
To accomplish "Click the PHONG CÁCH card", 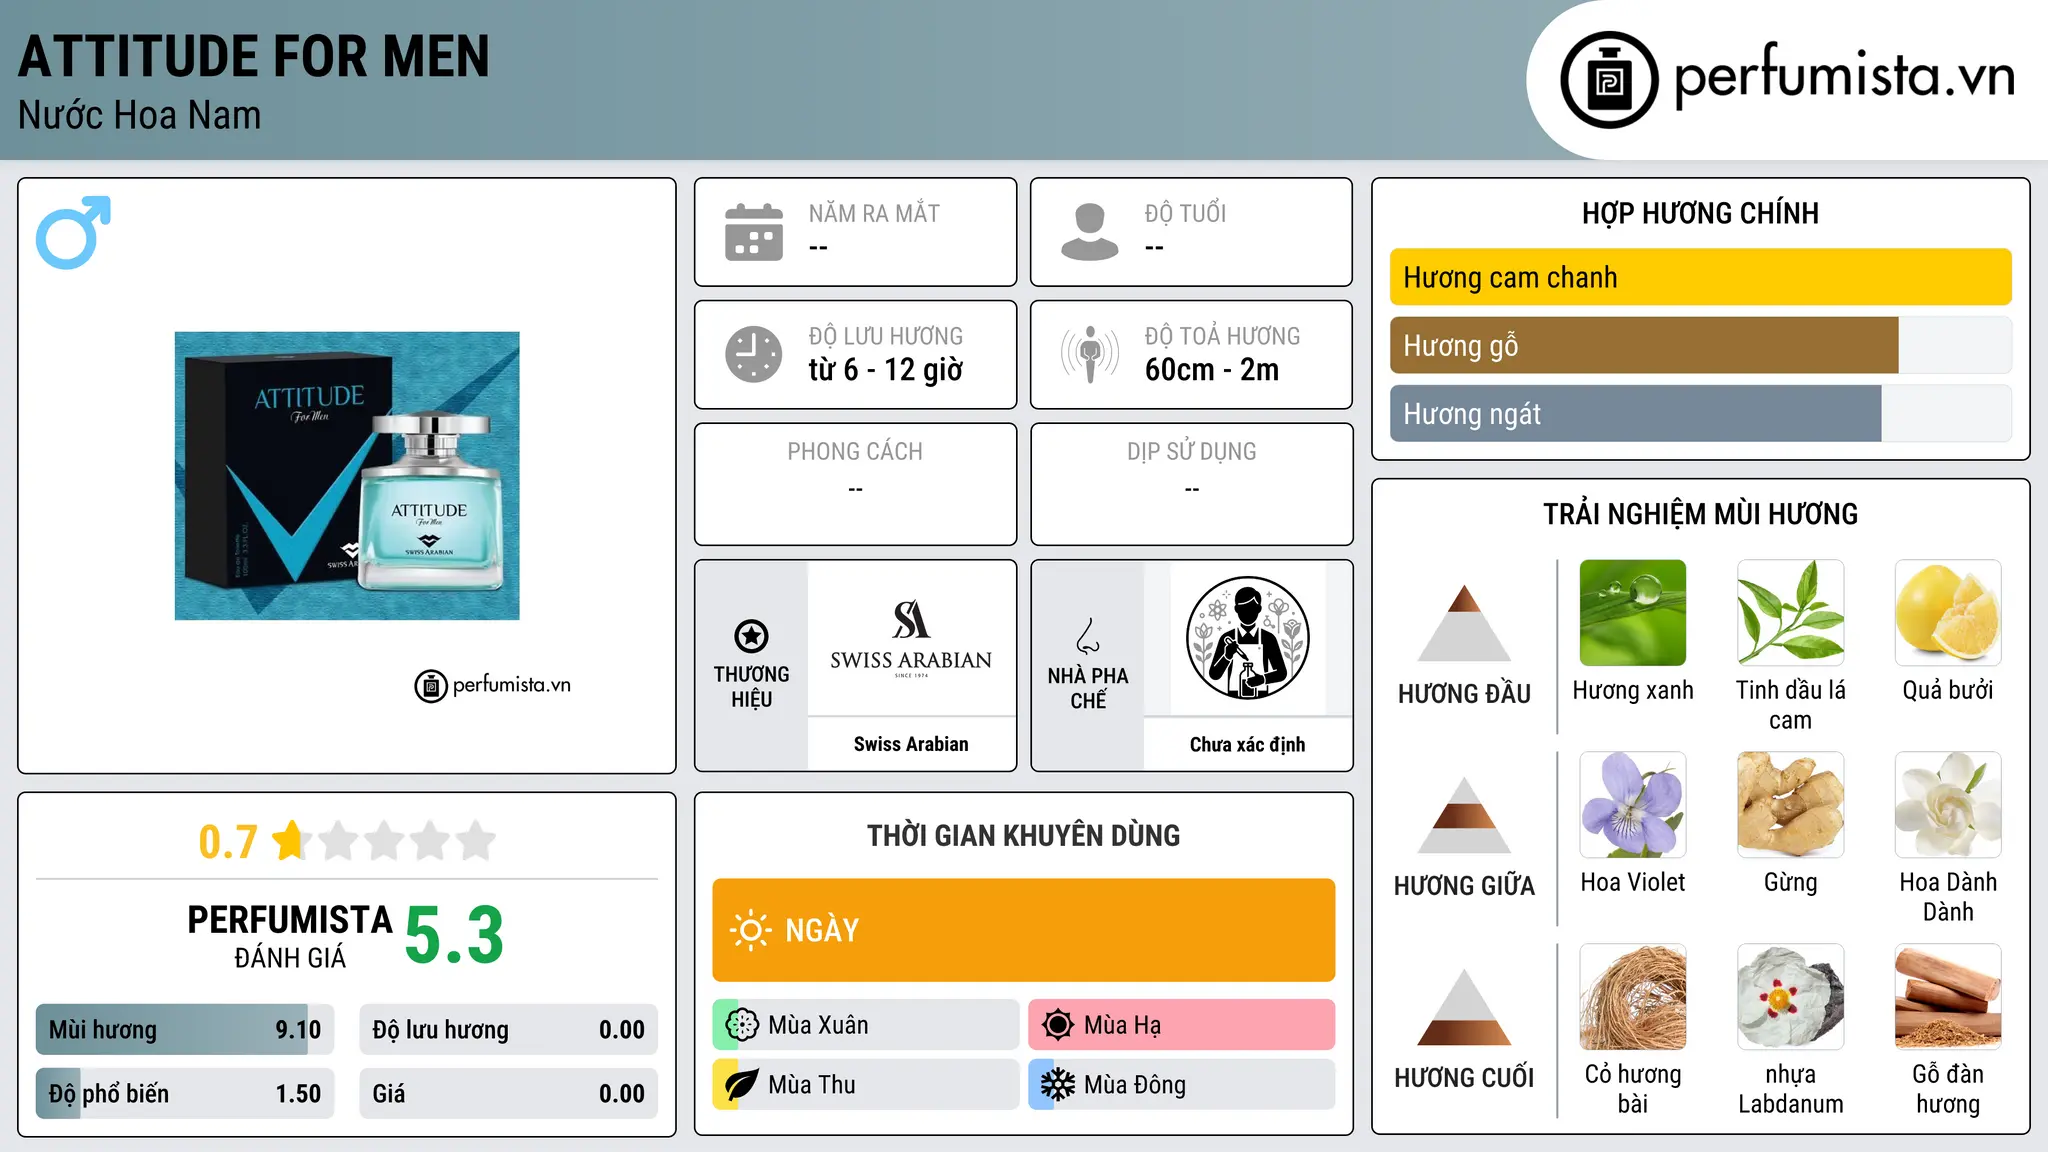I will [x=855, y=484].
